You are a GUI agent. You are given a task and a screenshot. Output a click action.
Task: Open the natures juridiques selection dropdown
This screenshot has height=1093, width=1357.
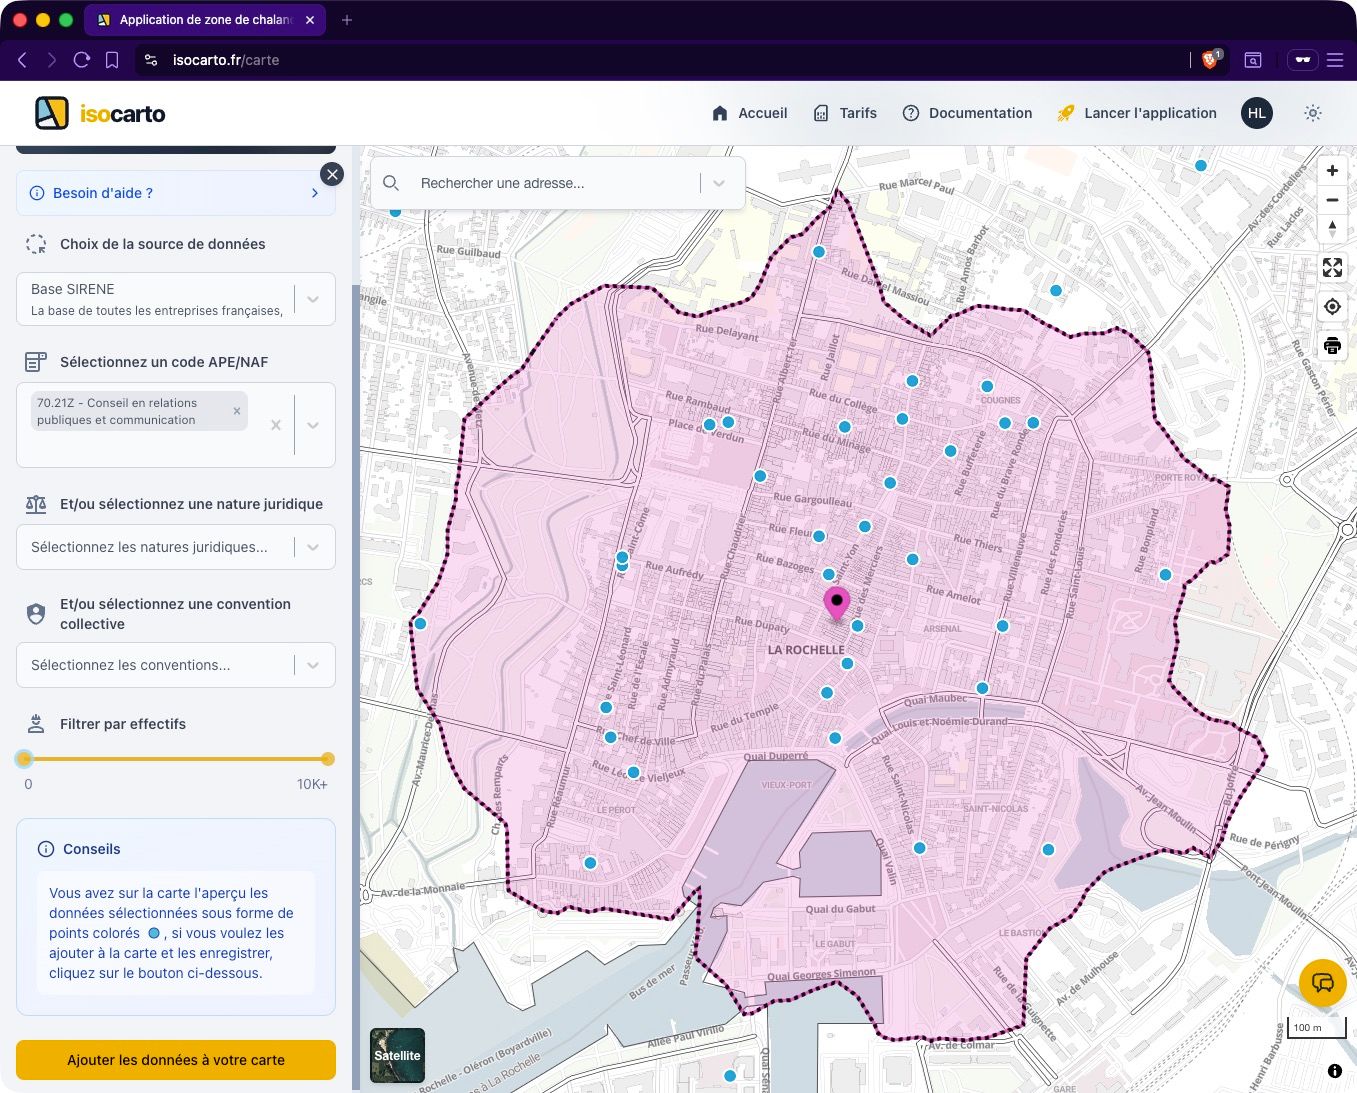click(313, 547)
